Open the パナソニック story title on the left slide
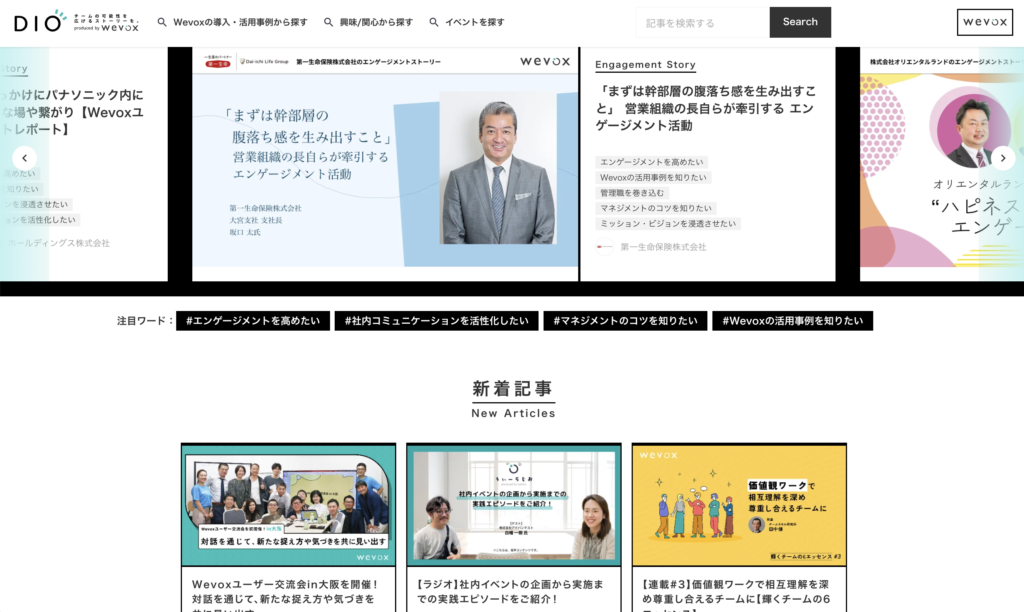The width and height of the screenshot is (1024, 612). point(73,112)
